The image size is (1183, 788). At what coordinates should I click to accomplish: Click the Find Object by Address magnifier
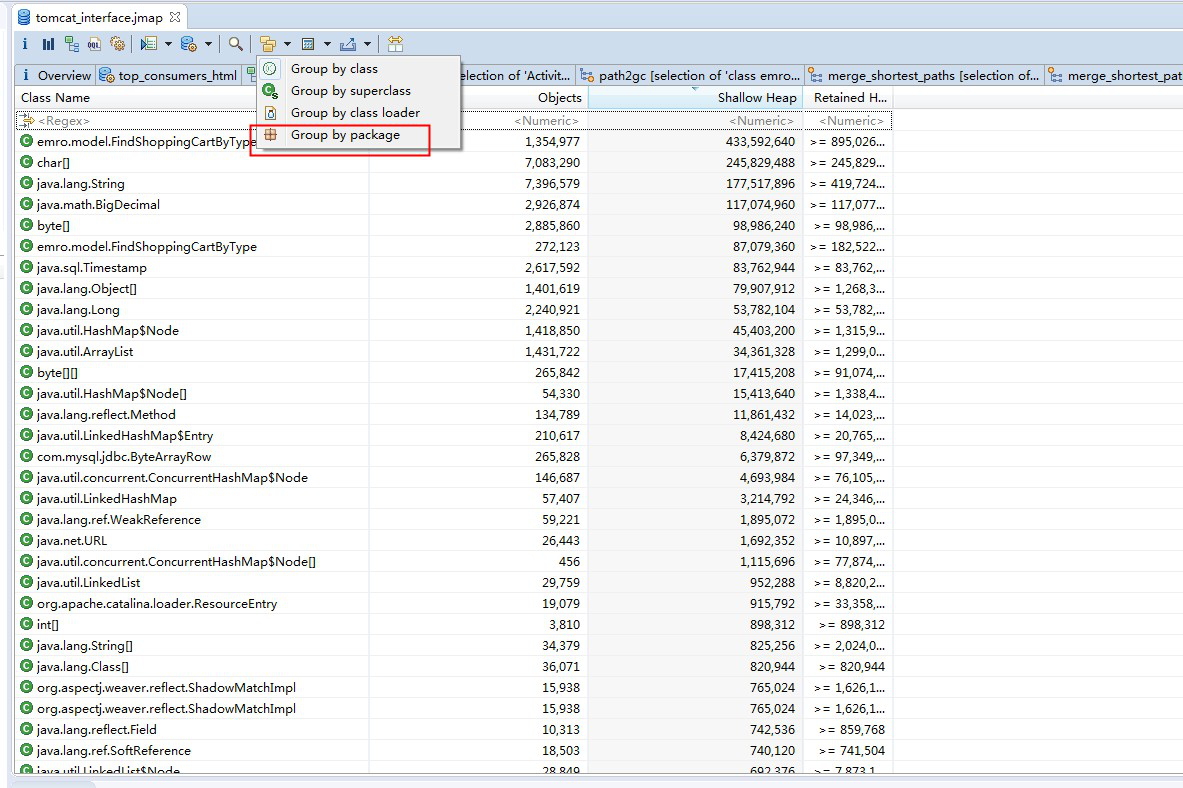tap(235, 44)
